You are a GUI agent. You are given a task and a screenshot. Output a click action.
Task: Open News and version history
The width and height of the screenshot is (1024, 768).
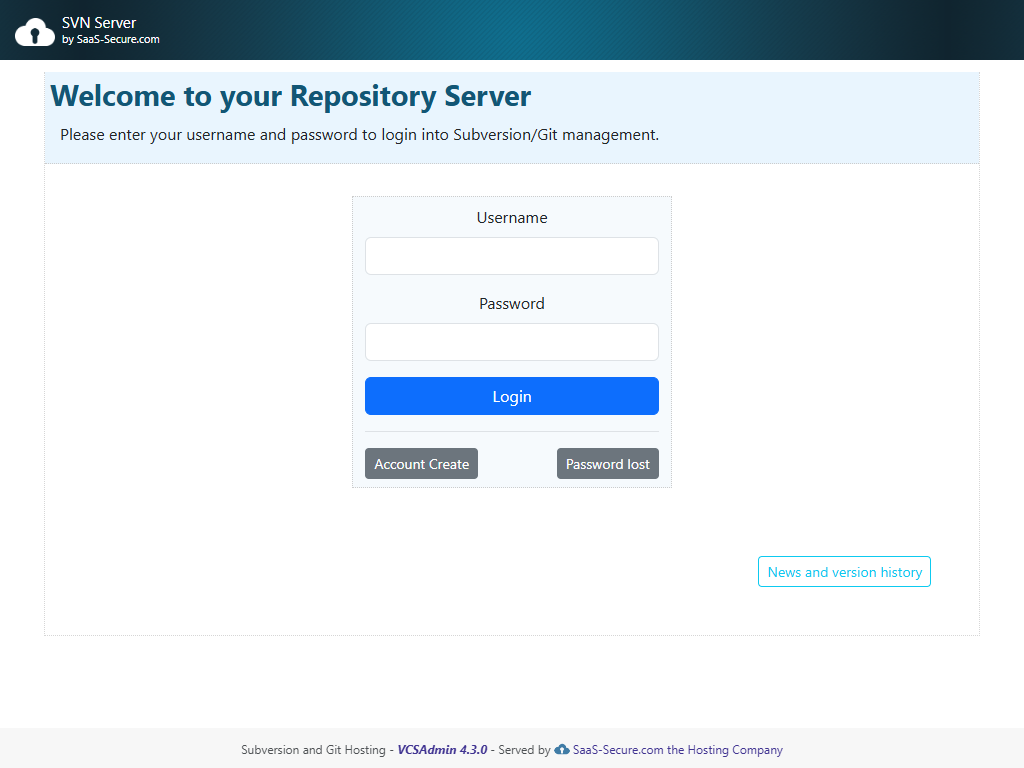pos(844,571)
